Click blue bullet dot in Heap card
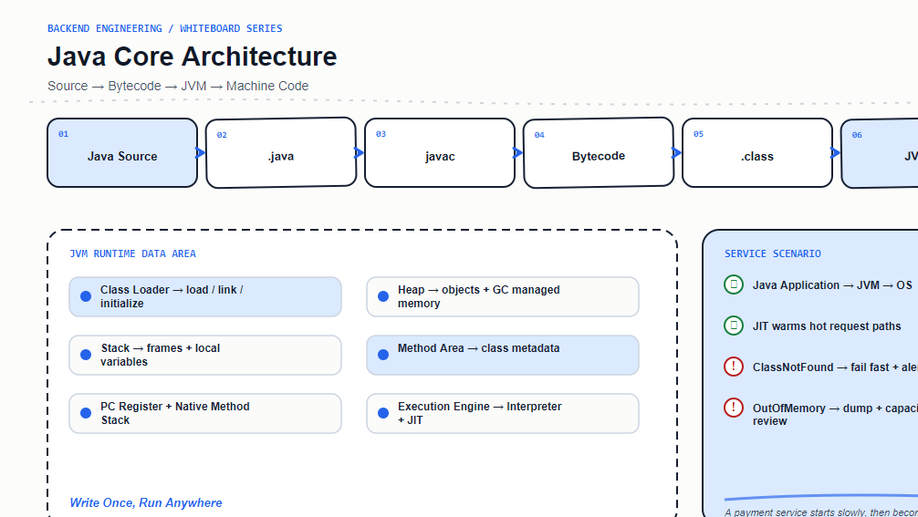918x517 pixels. pos(383,296)
